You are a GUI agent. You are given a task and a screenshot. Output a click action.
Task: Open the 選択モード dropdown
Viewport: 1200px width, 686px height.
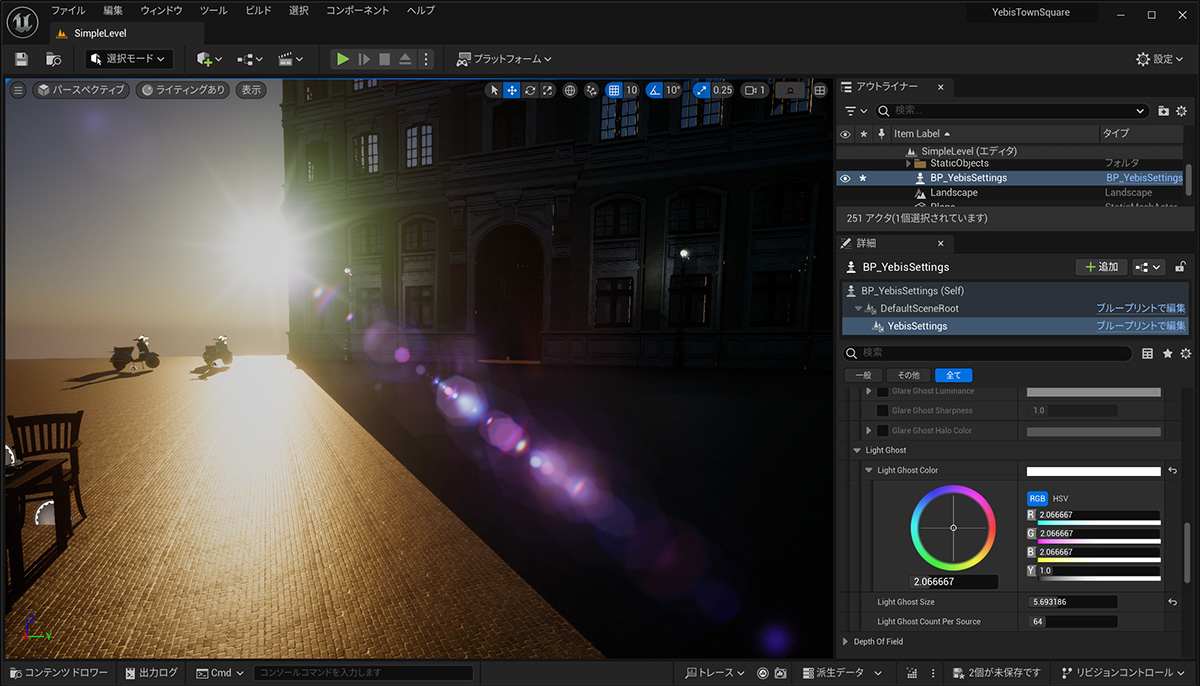pyautogui.click(x=129, y=59)
